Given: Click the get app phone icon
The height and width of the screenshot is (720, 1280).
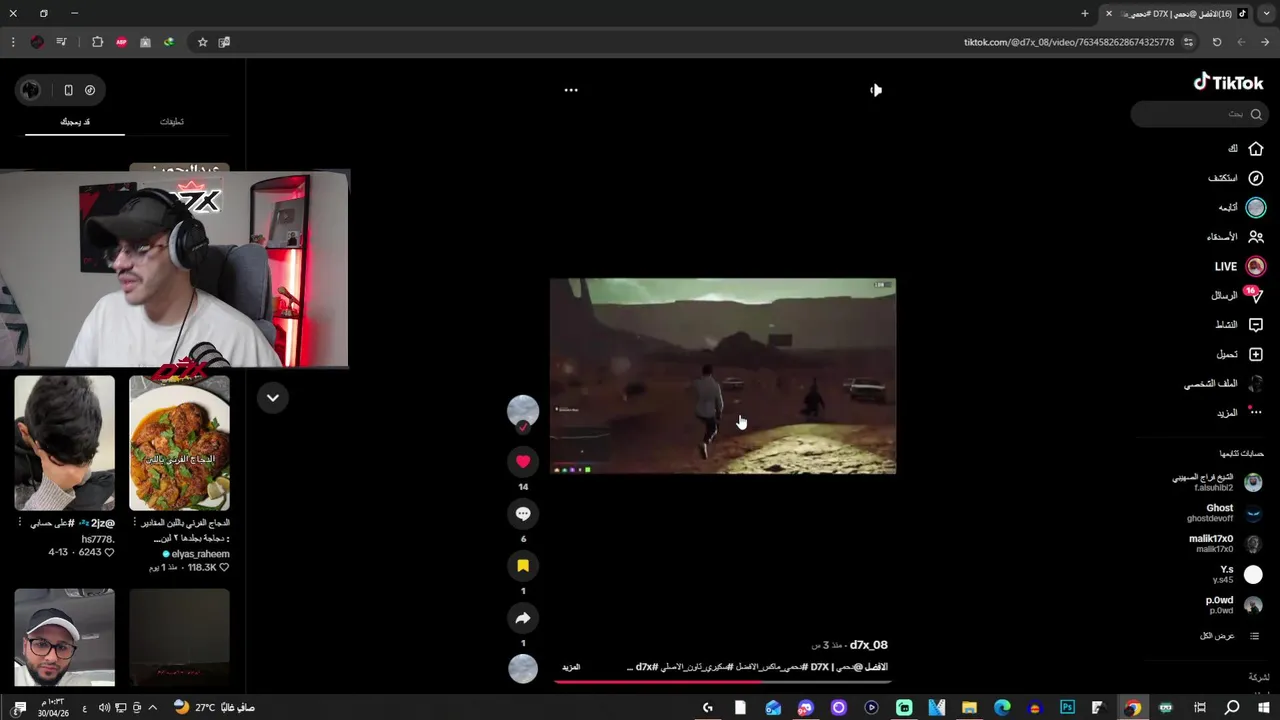Looking at the screenshot, I should 68,90.
